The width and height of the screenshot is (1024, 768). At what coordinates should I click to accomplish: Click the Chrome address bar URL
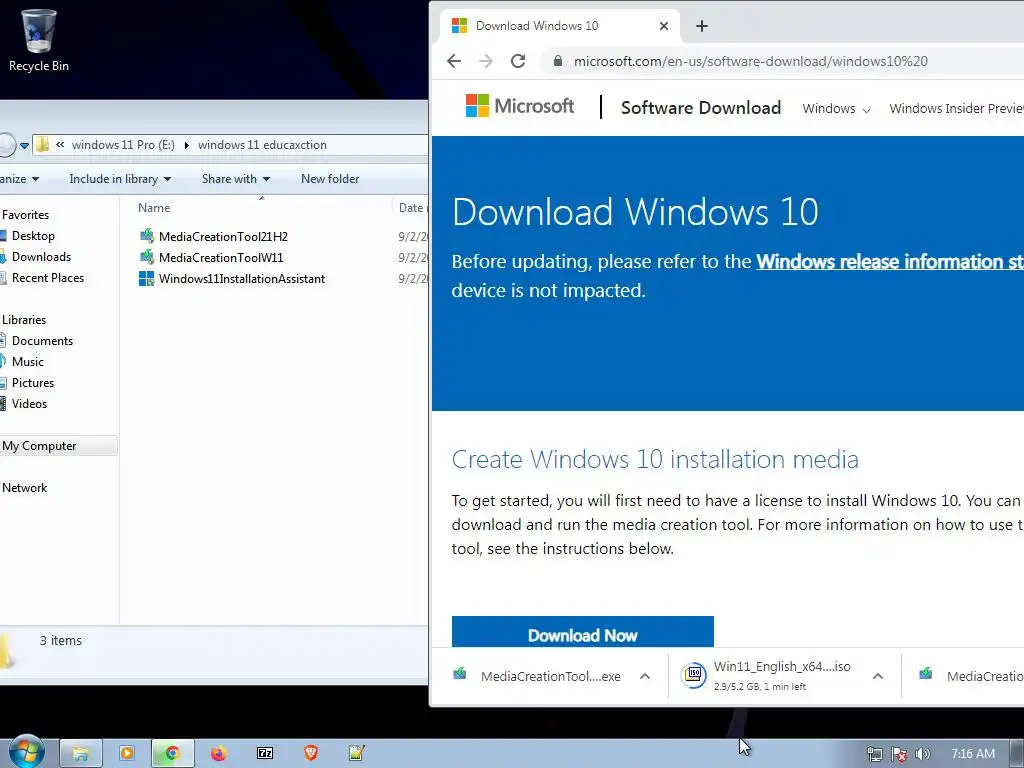click(x=750, y=61)
